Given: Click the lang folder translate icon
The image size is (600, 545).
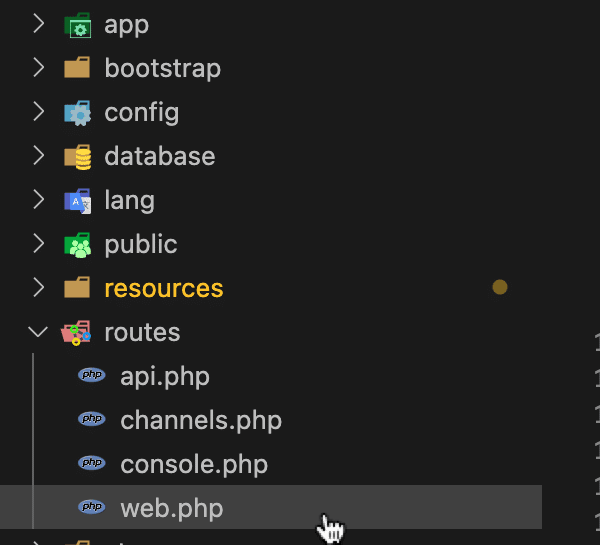Looking at the screenshot, I should (x=77, y=201).
